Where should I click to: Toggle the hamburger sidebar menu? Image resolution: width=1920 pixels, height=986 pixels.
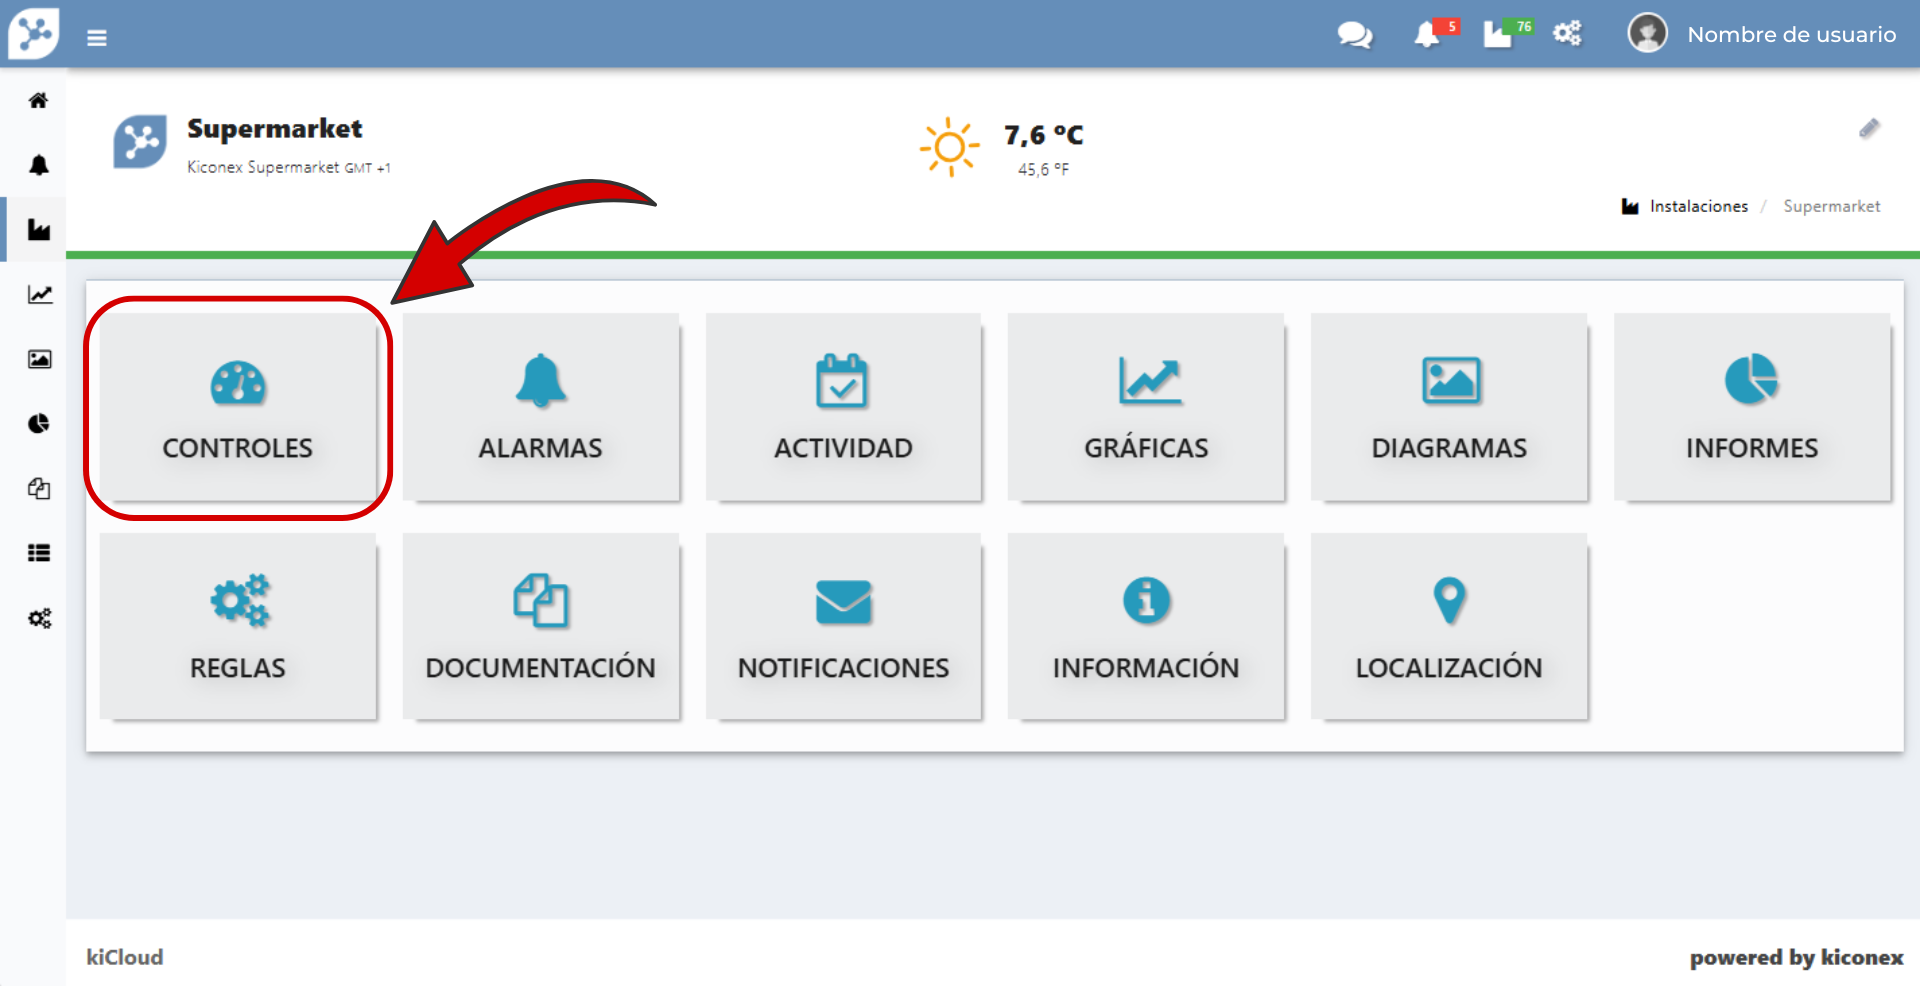pos(96,38)
